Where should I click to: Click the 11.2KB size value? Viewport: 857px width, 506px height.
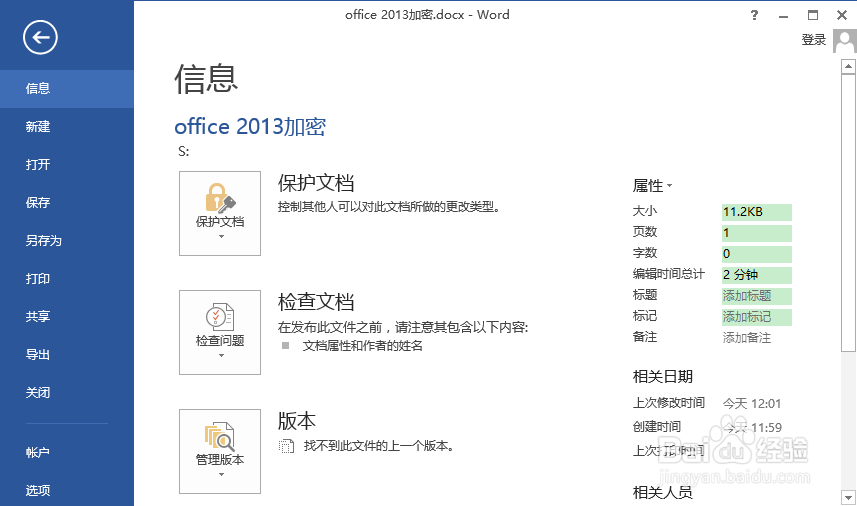(756, 212)
